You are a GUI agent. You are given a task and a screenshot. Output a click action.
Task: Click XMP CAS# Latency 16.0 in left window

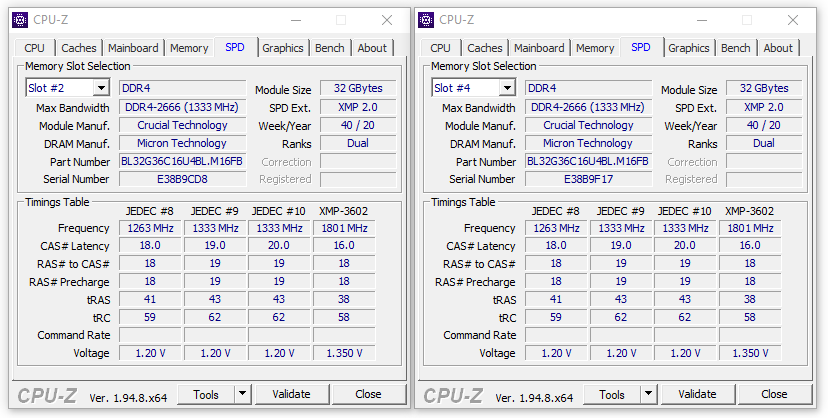click(344, 245)
